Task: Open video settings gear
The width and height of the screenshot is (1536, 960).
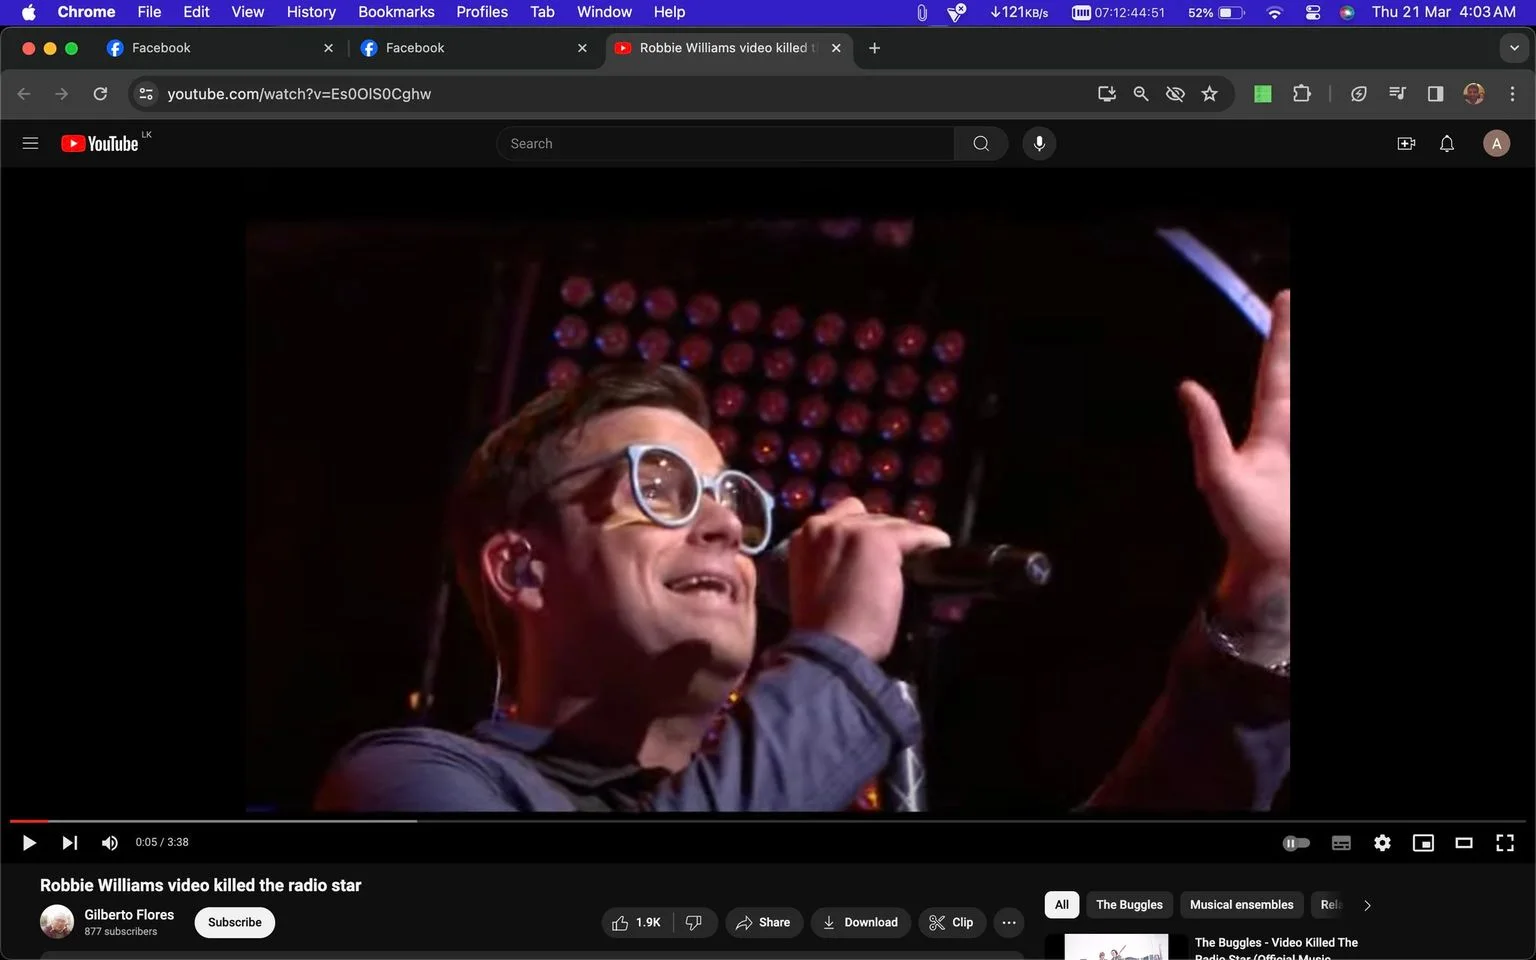Action: coord(1382,843)
